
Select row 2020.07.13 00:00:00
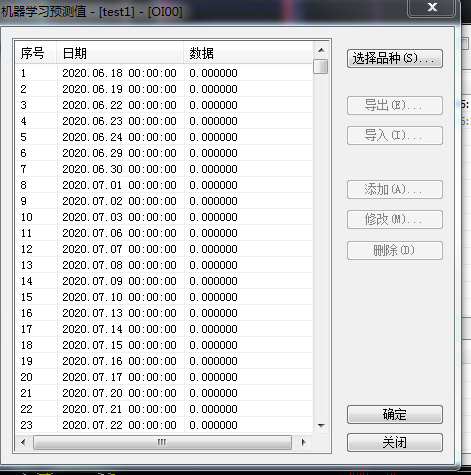[x=164, y=313]
